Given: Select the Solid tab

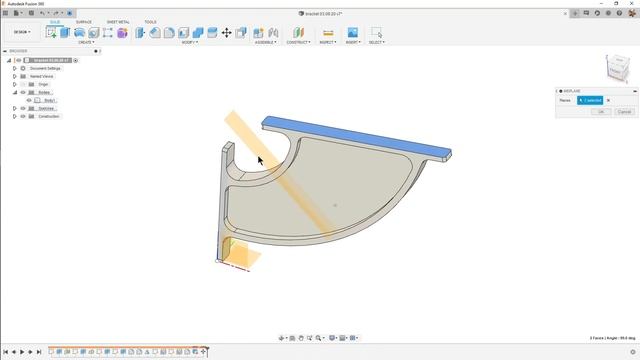Looking at the screenshot, I should click(x=55, y=22).
